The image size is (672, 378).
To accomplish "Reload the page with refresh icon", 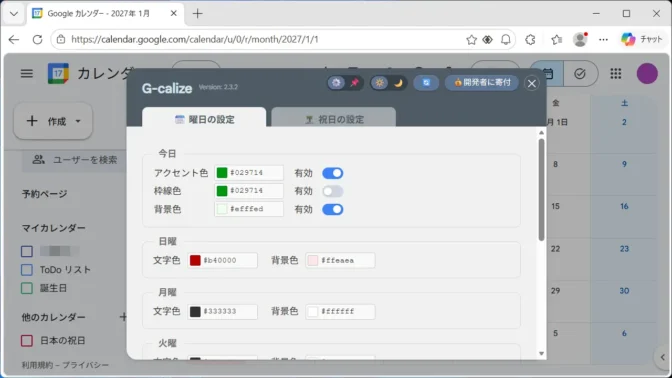I will [x=38, y=39].
